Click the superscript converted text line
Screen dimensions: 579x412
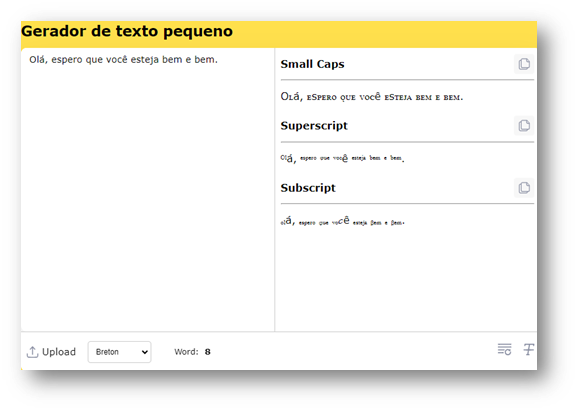click(342, 158)
